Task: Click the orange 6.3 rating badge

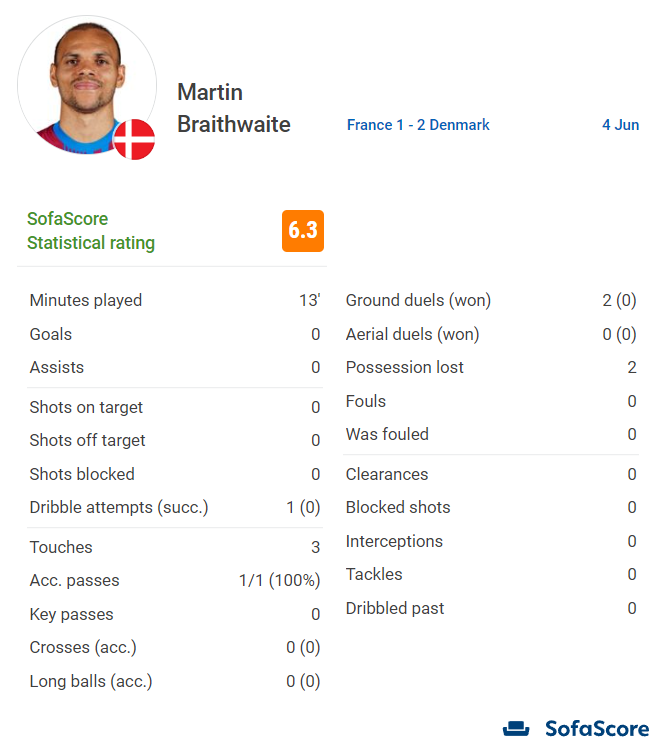Action: [x=303, y=231]
